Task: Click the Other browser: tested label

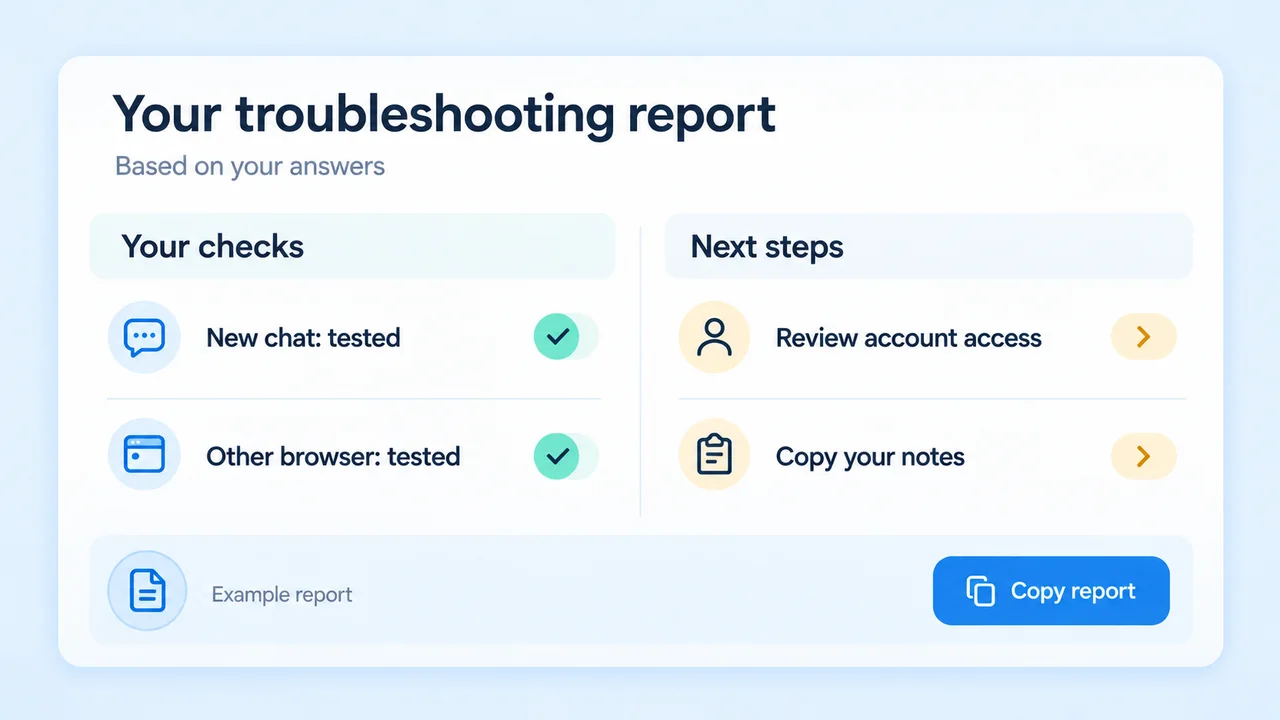Action: coord(333,457)
